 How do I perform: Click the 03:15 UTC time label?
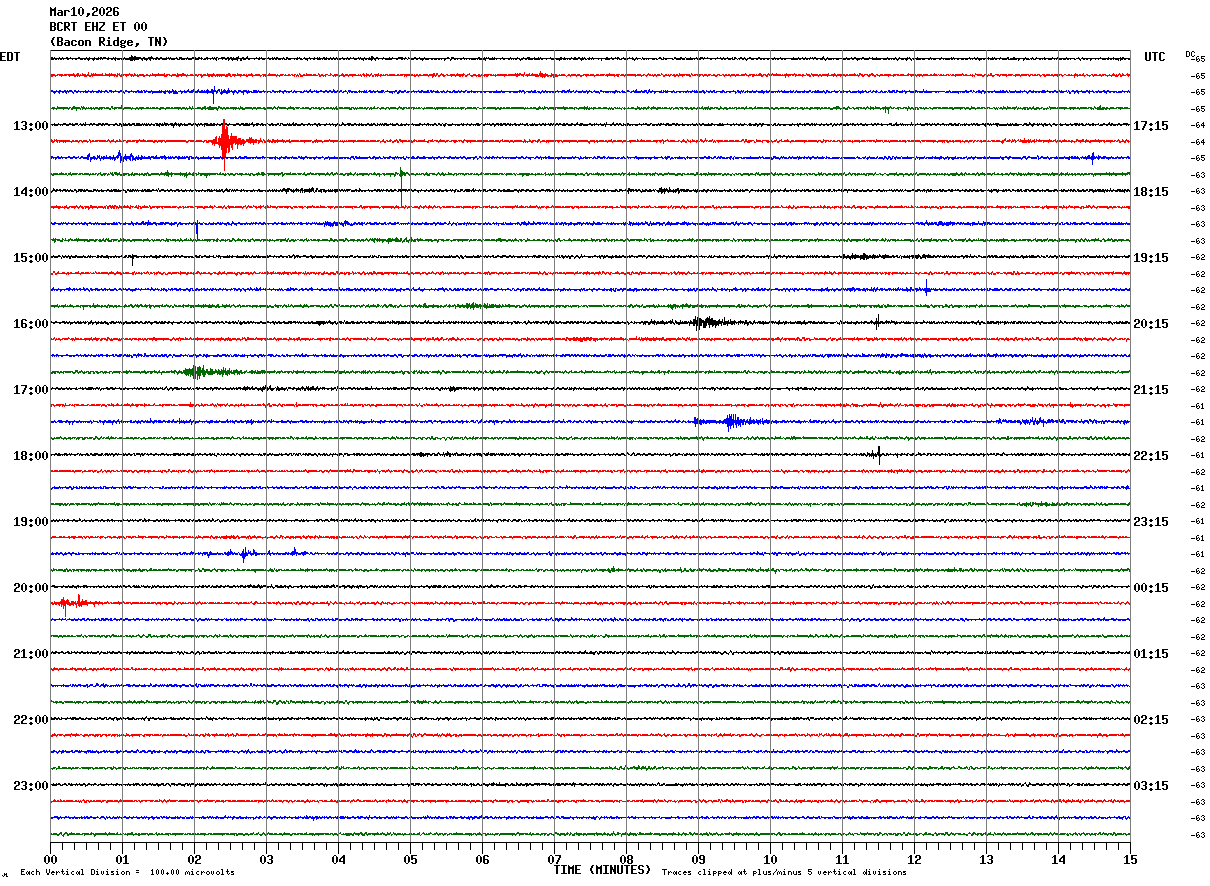1150,786
